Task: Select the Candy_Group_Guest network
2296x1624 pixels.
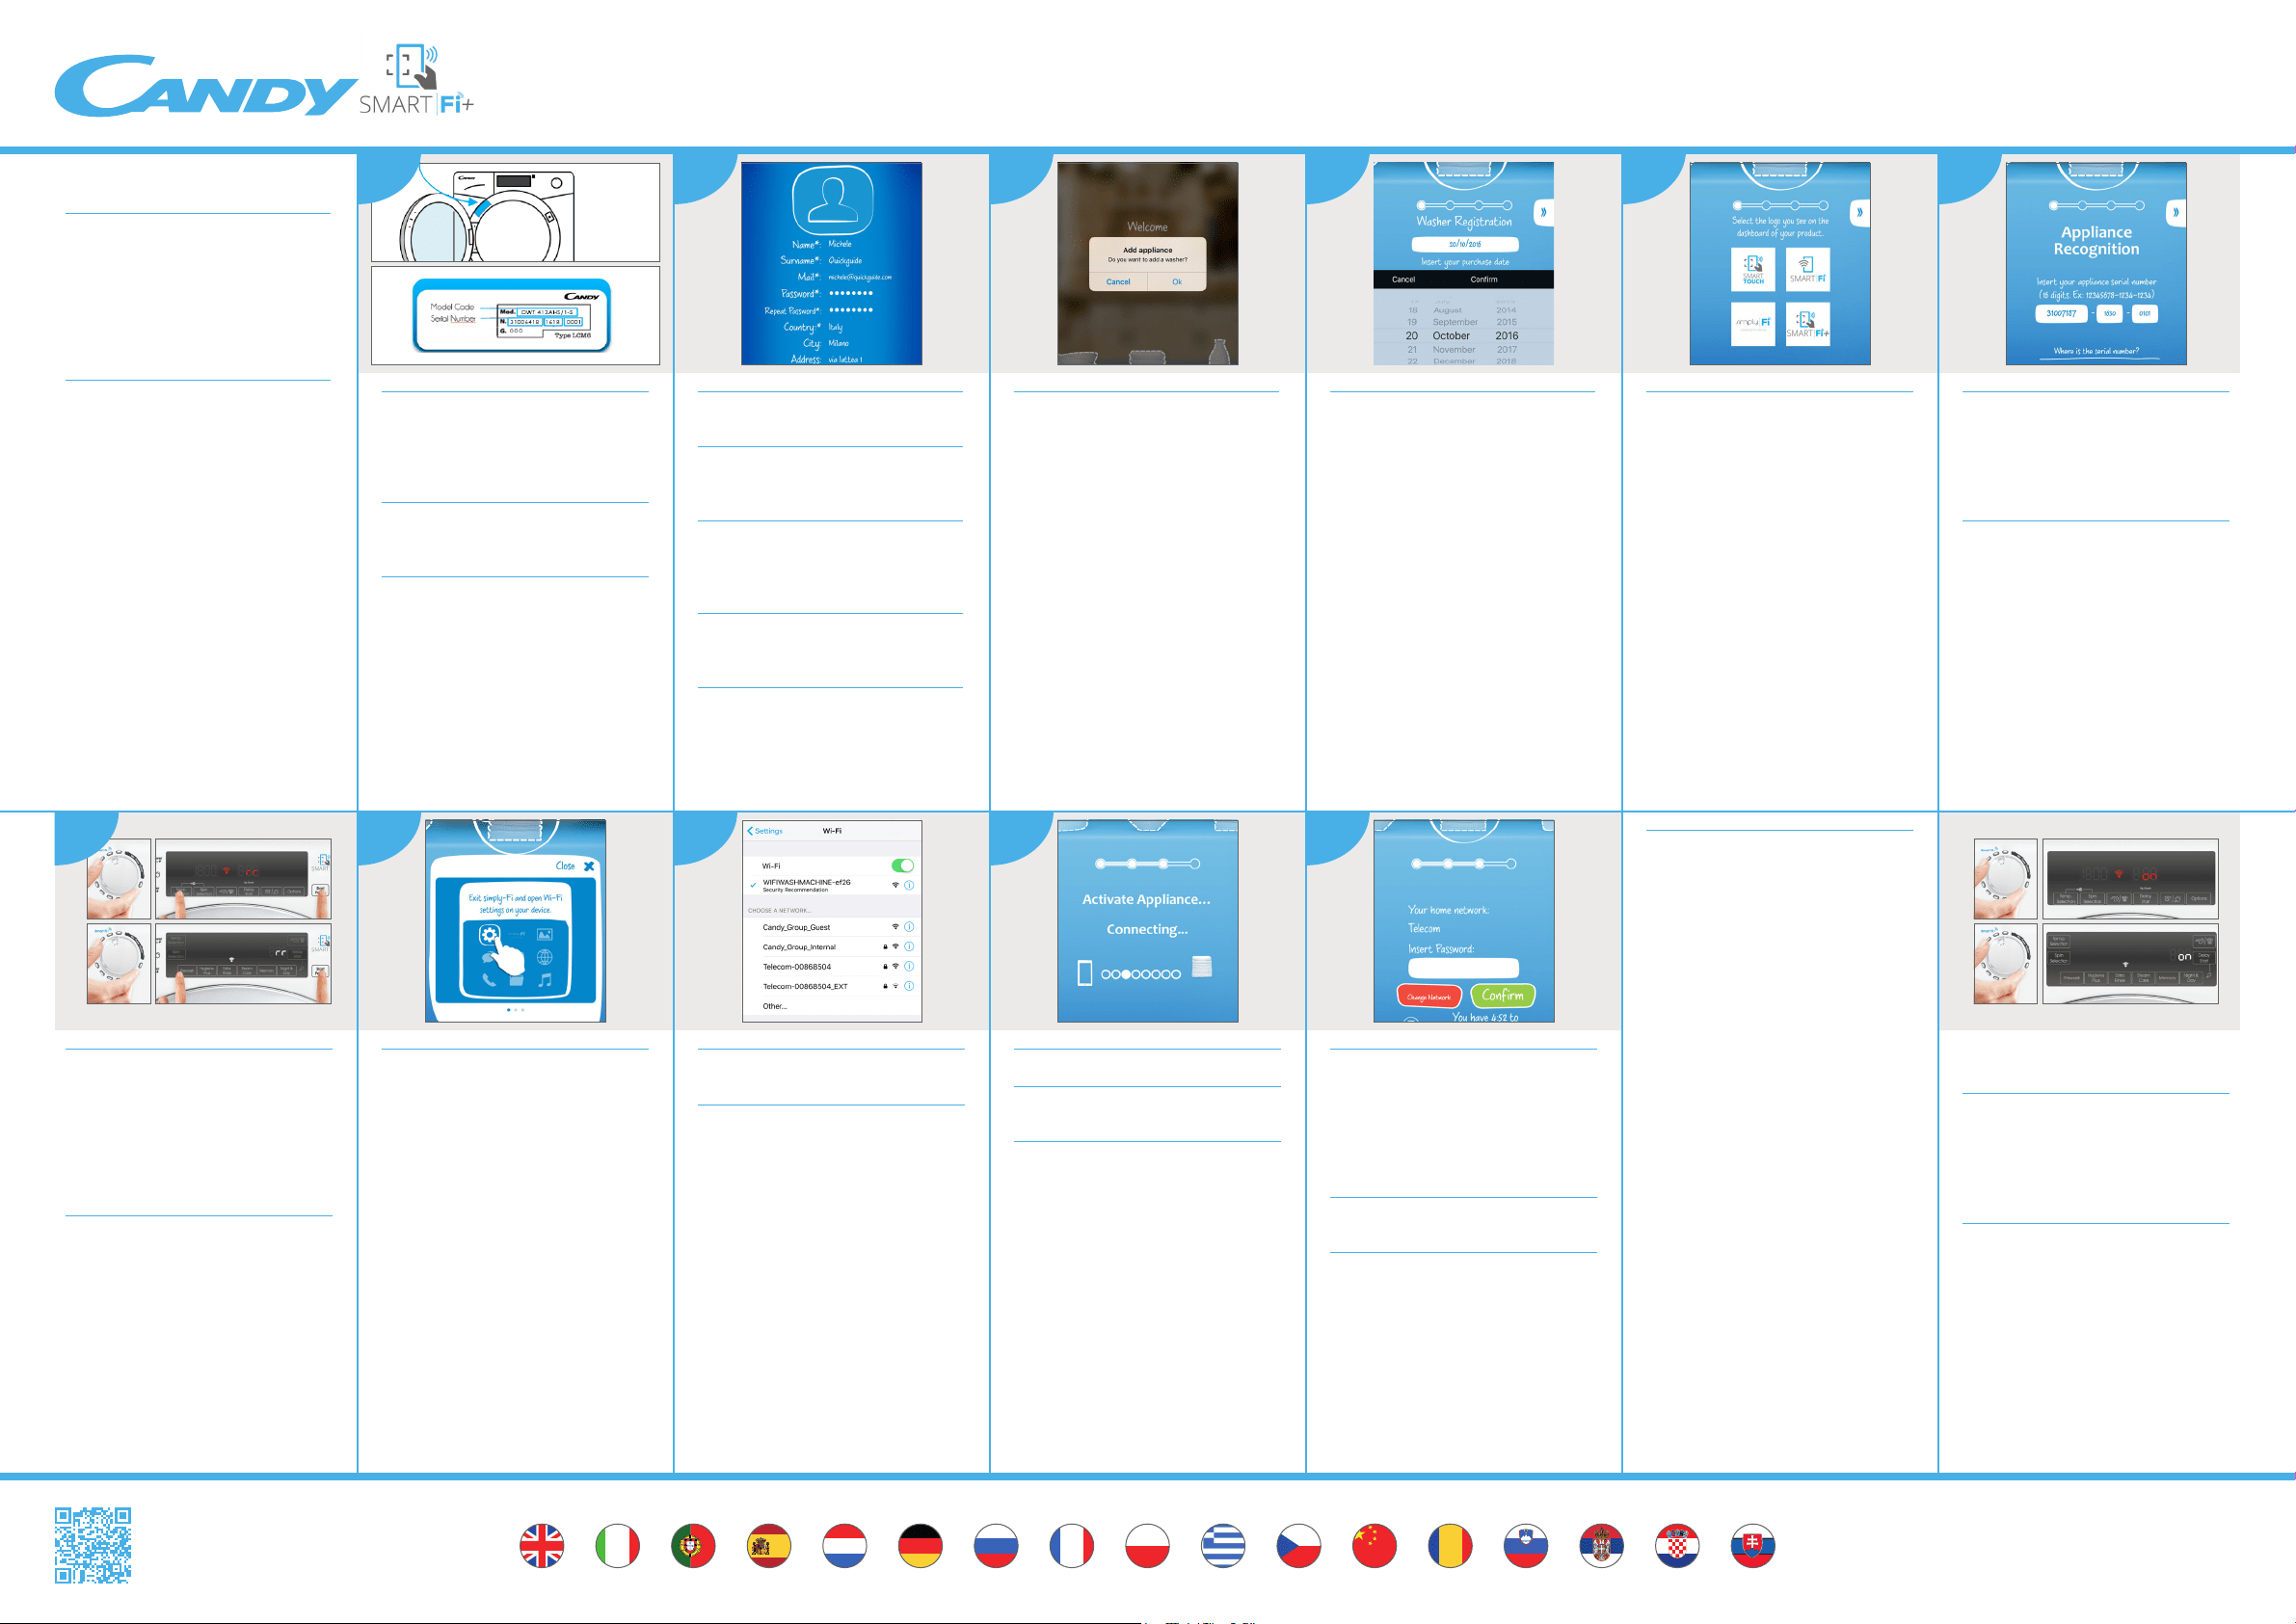Action: coord(832,927)
